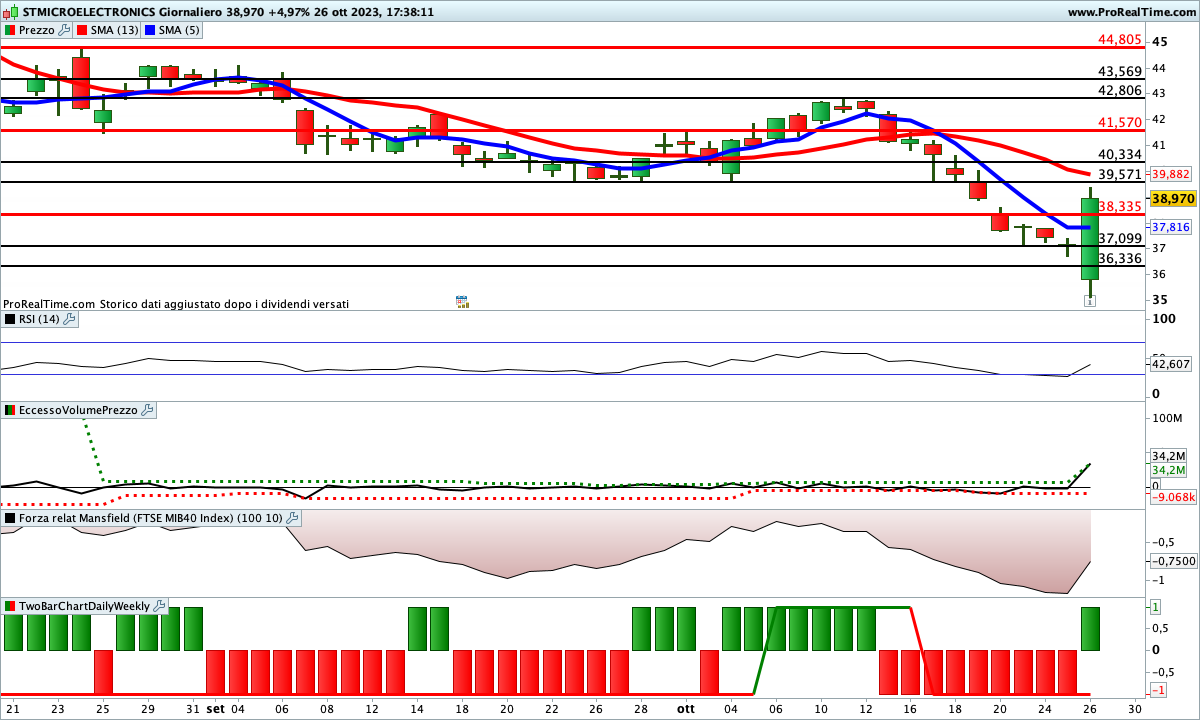Select the SMA (5) indicator label
Image resolution: width=1200 pixels, height=720 pixels.
[x=179, y=30]
